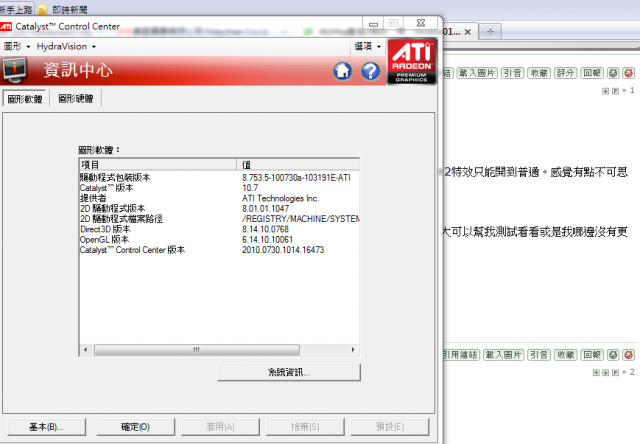This screenshot has height=444, width=640.
Task: Select the 2D 驅動程式檔案路徑 row
Action: tap(219, 219)
